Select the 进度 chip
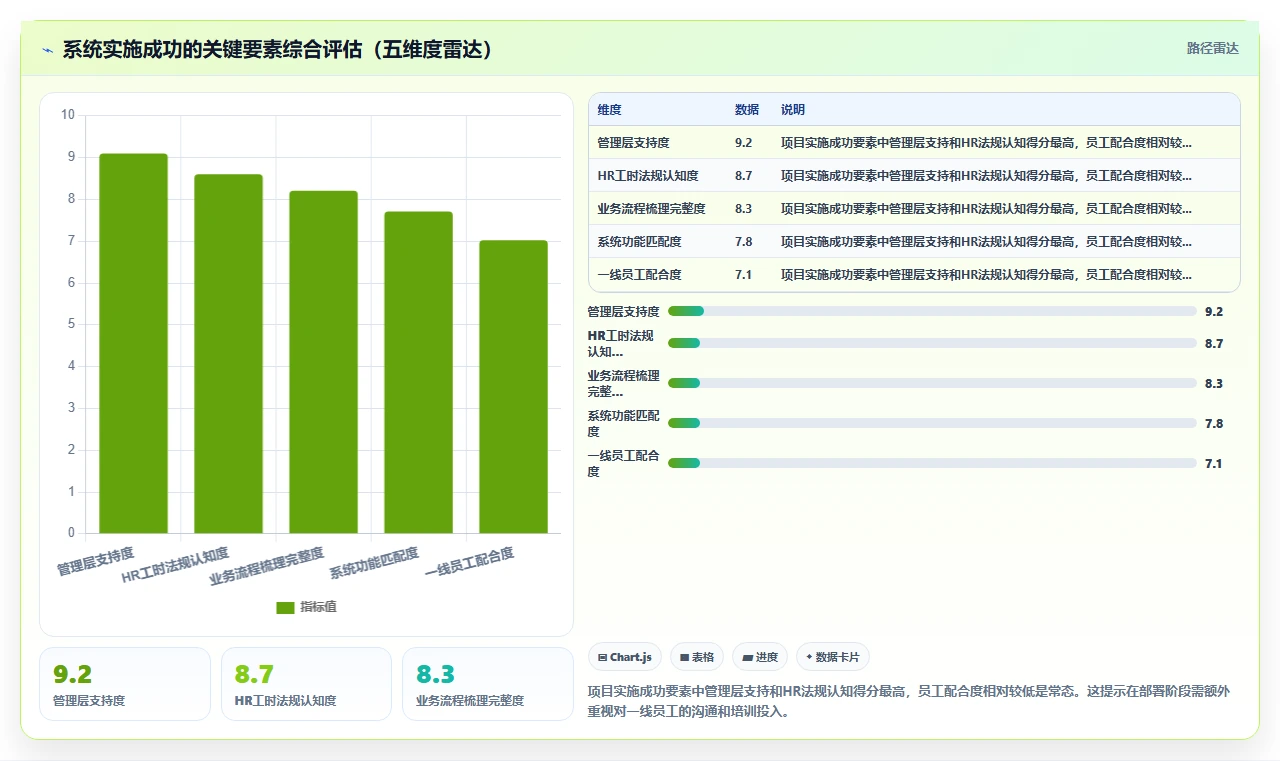 pos(760,657)
